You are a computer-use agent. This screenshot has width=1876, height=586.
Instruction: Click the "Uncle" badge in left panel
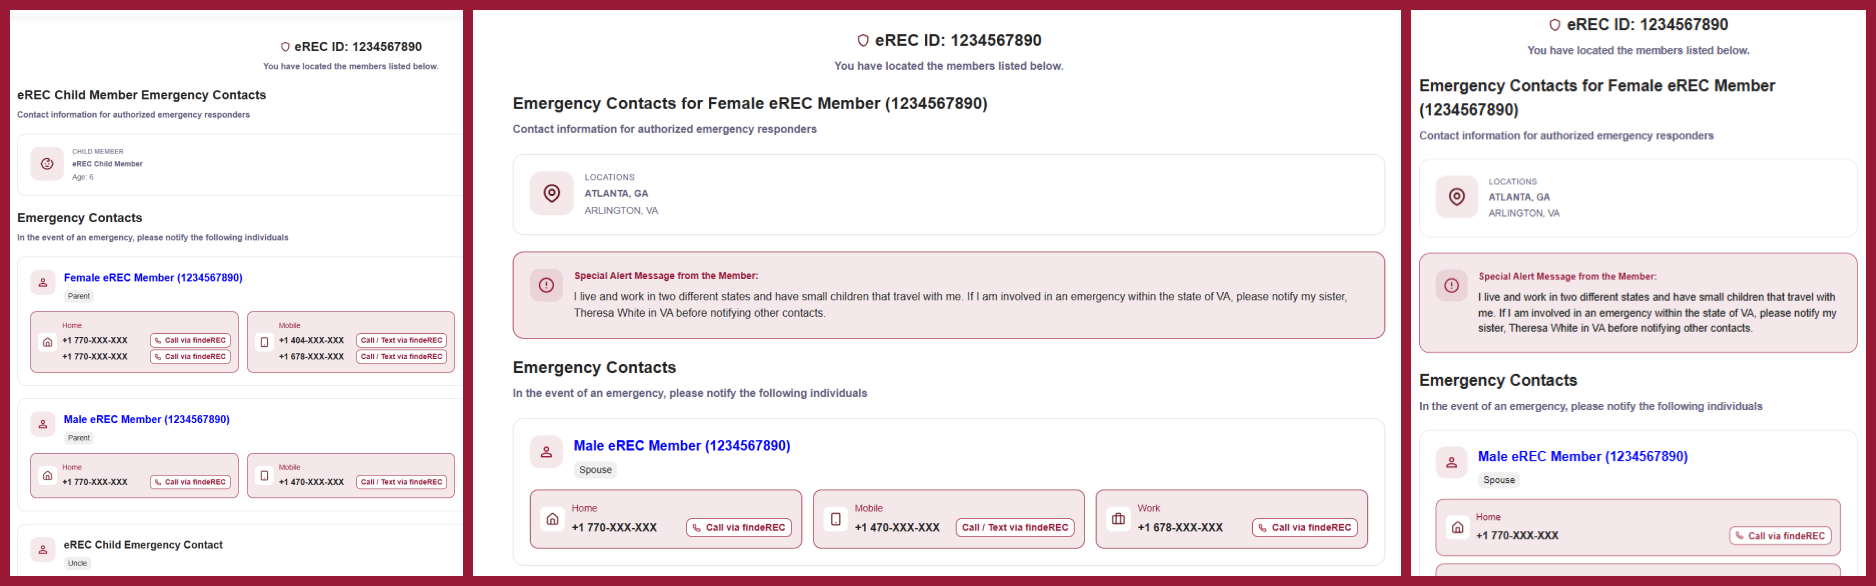(77, 564)
